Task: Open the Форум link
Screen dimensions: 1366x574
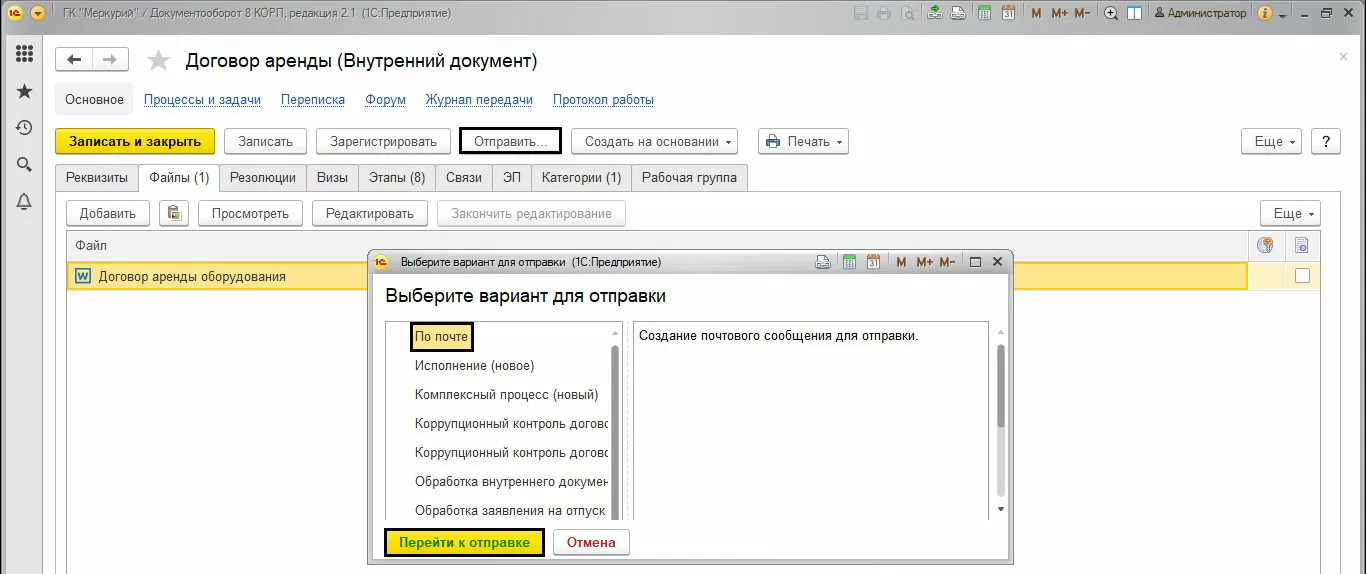Action: click(385, 100)
